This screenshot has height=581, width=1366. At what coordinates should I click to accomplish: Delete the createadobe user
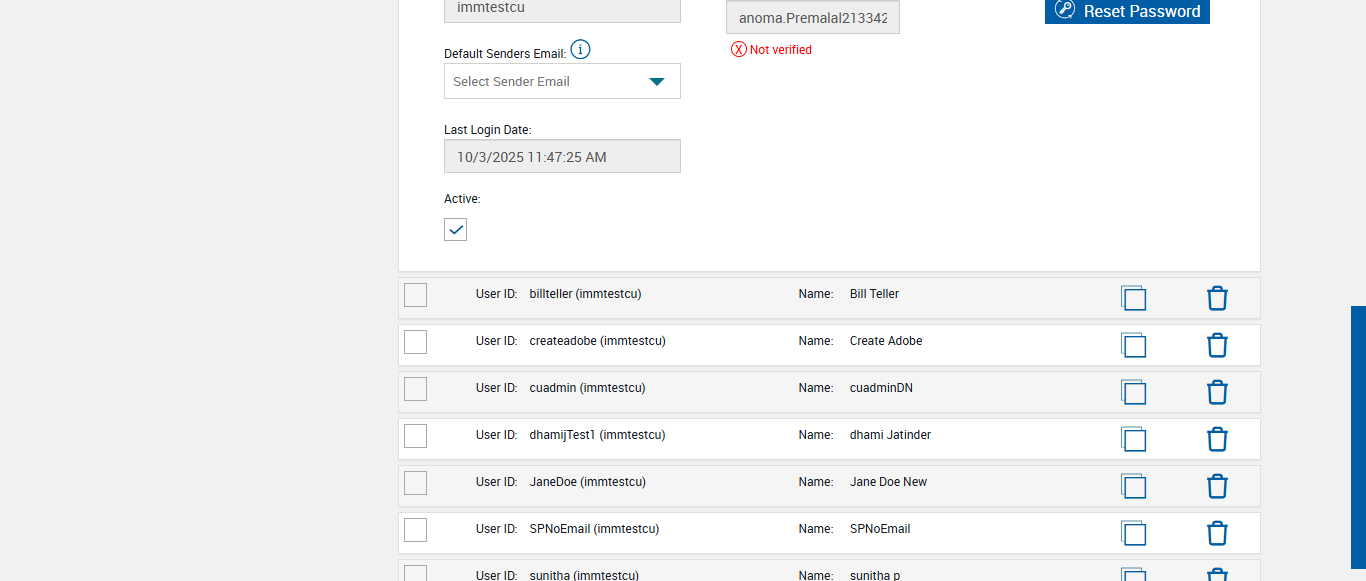coord(1217,345)
